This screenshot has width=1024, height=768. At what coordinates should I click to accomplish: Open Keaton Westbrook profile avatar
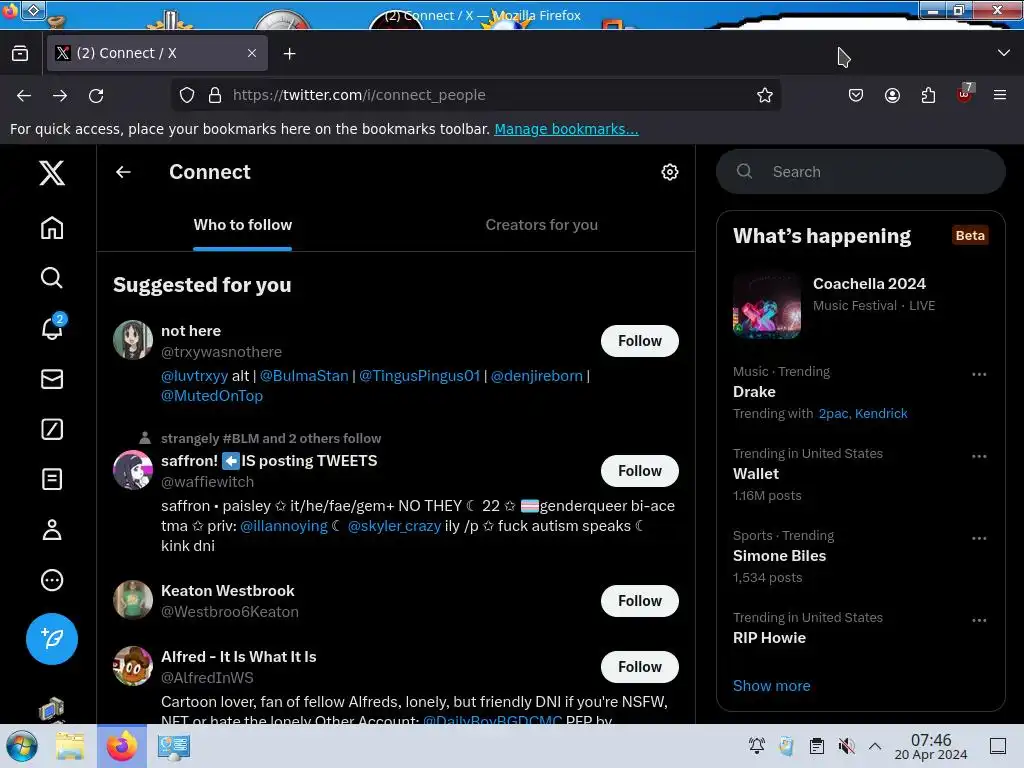coord(133,600)
